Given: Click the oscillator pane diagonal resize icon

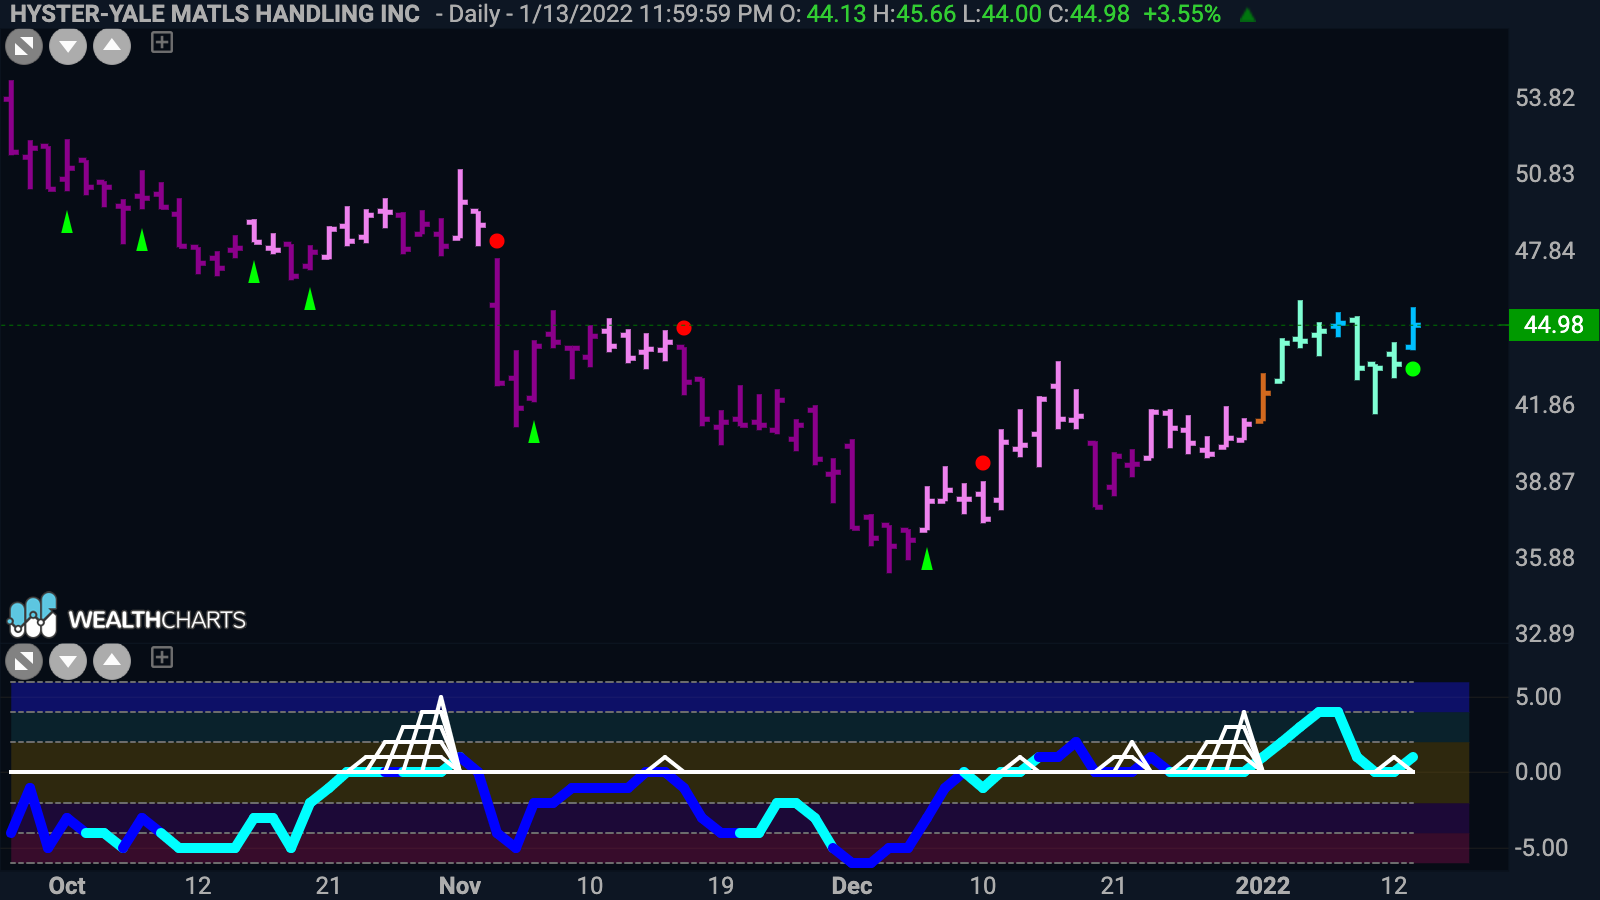Looking at the screenshot, I should [24, 661].
